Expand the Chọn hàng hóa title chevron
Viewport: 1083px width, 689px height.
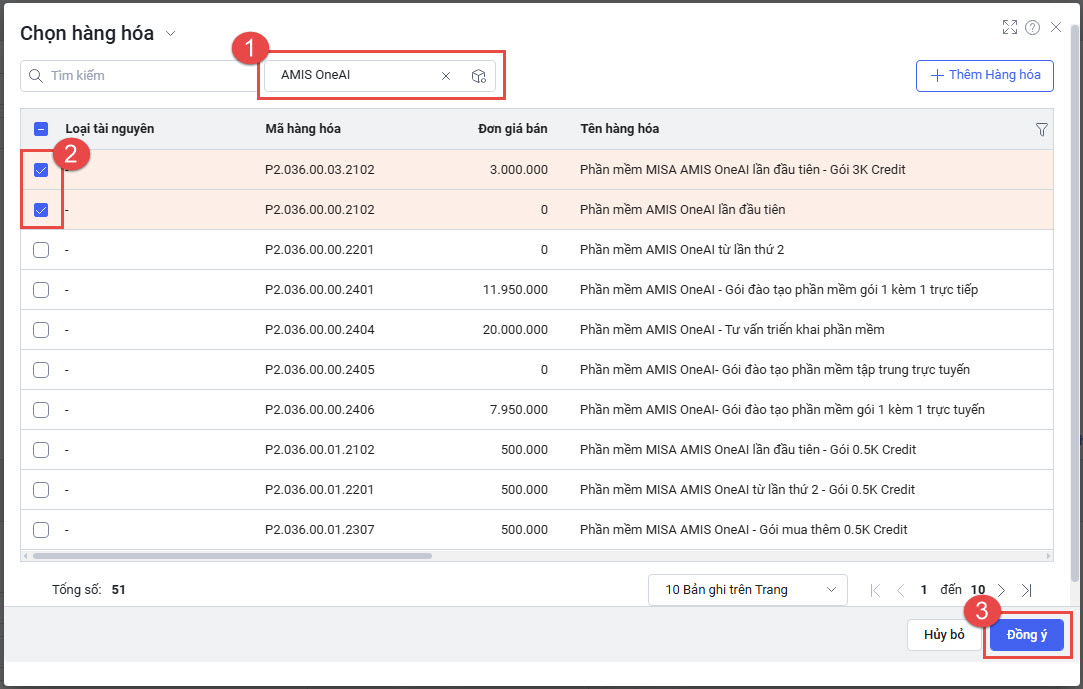(x=170, y=34)
